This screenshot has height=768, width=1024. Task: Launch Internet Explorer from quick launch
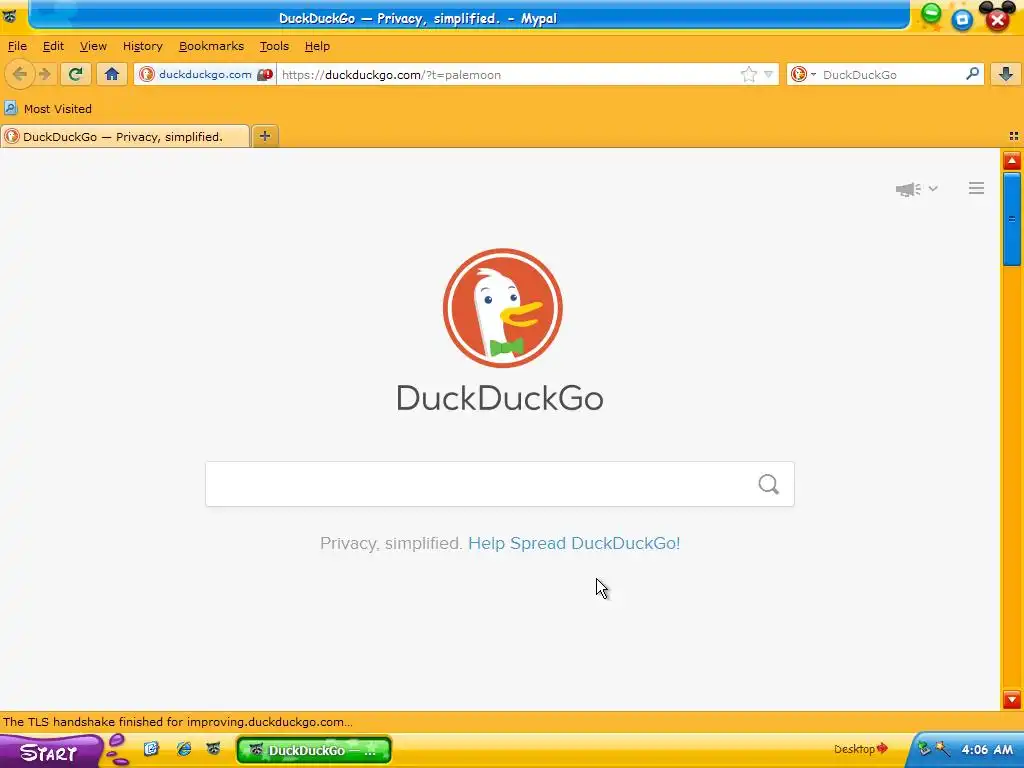184,748
